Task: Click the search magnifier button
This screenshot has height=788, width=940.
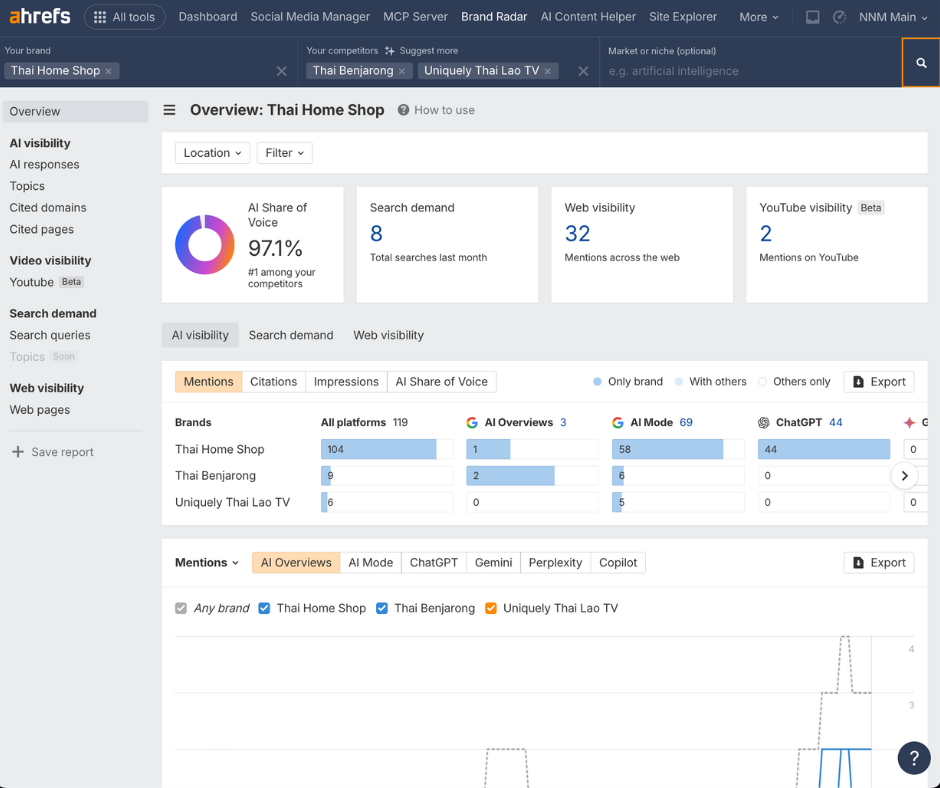Action: click(x=921, y=63)
